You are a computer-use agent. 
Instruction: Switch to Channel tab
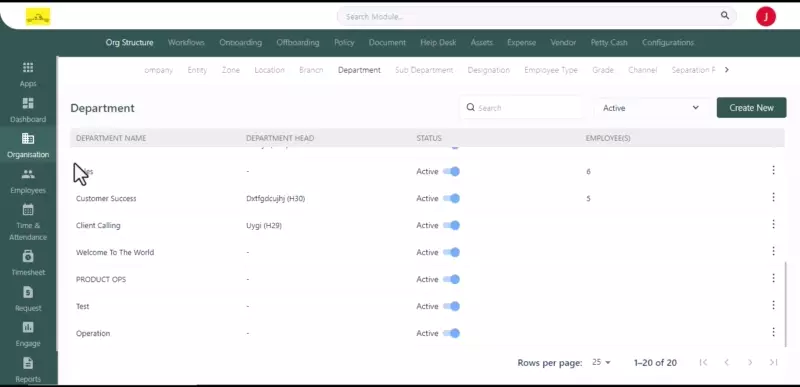pyautogui.click(x=643, y=70)
